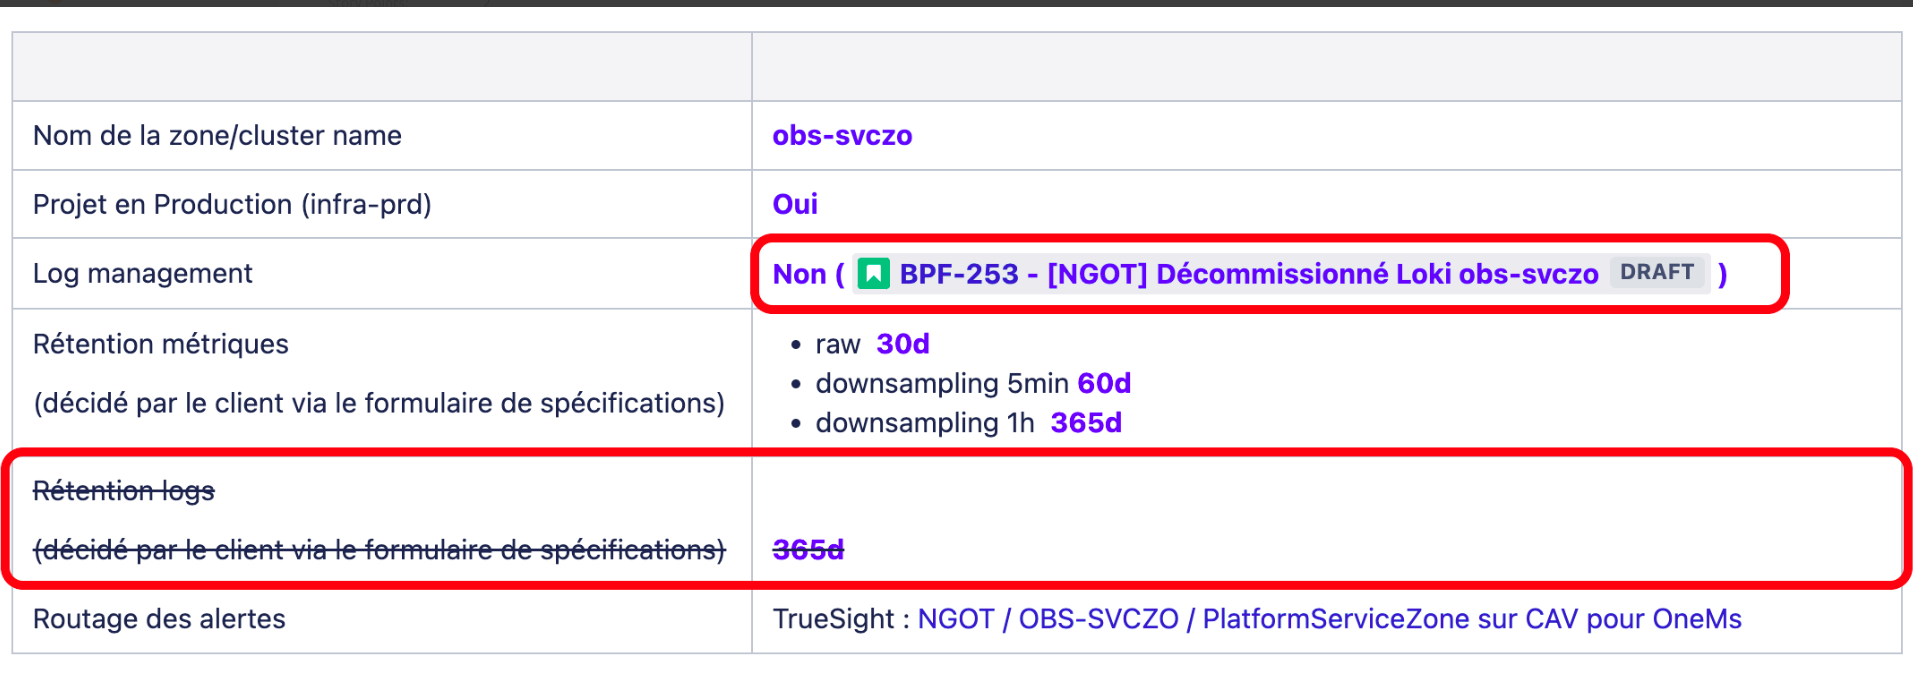Click the raw 30d retention value

click(x=902, y=344)
